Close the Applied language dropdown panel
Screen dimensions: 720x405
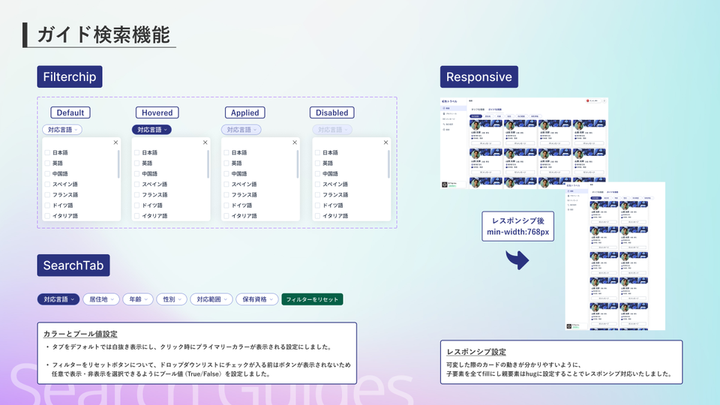click(x=295, y=142)
